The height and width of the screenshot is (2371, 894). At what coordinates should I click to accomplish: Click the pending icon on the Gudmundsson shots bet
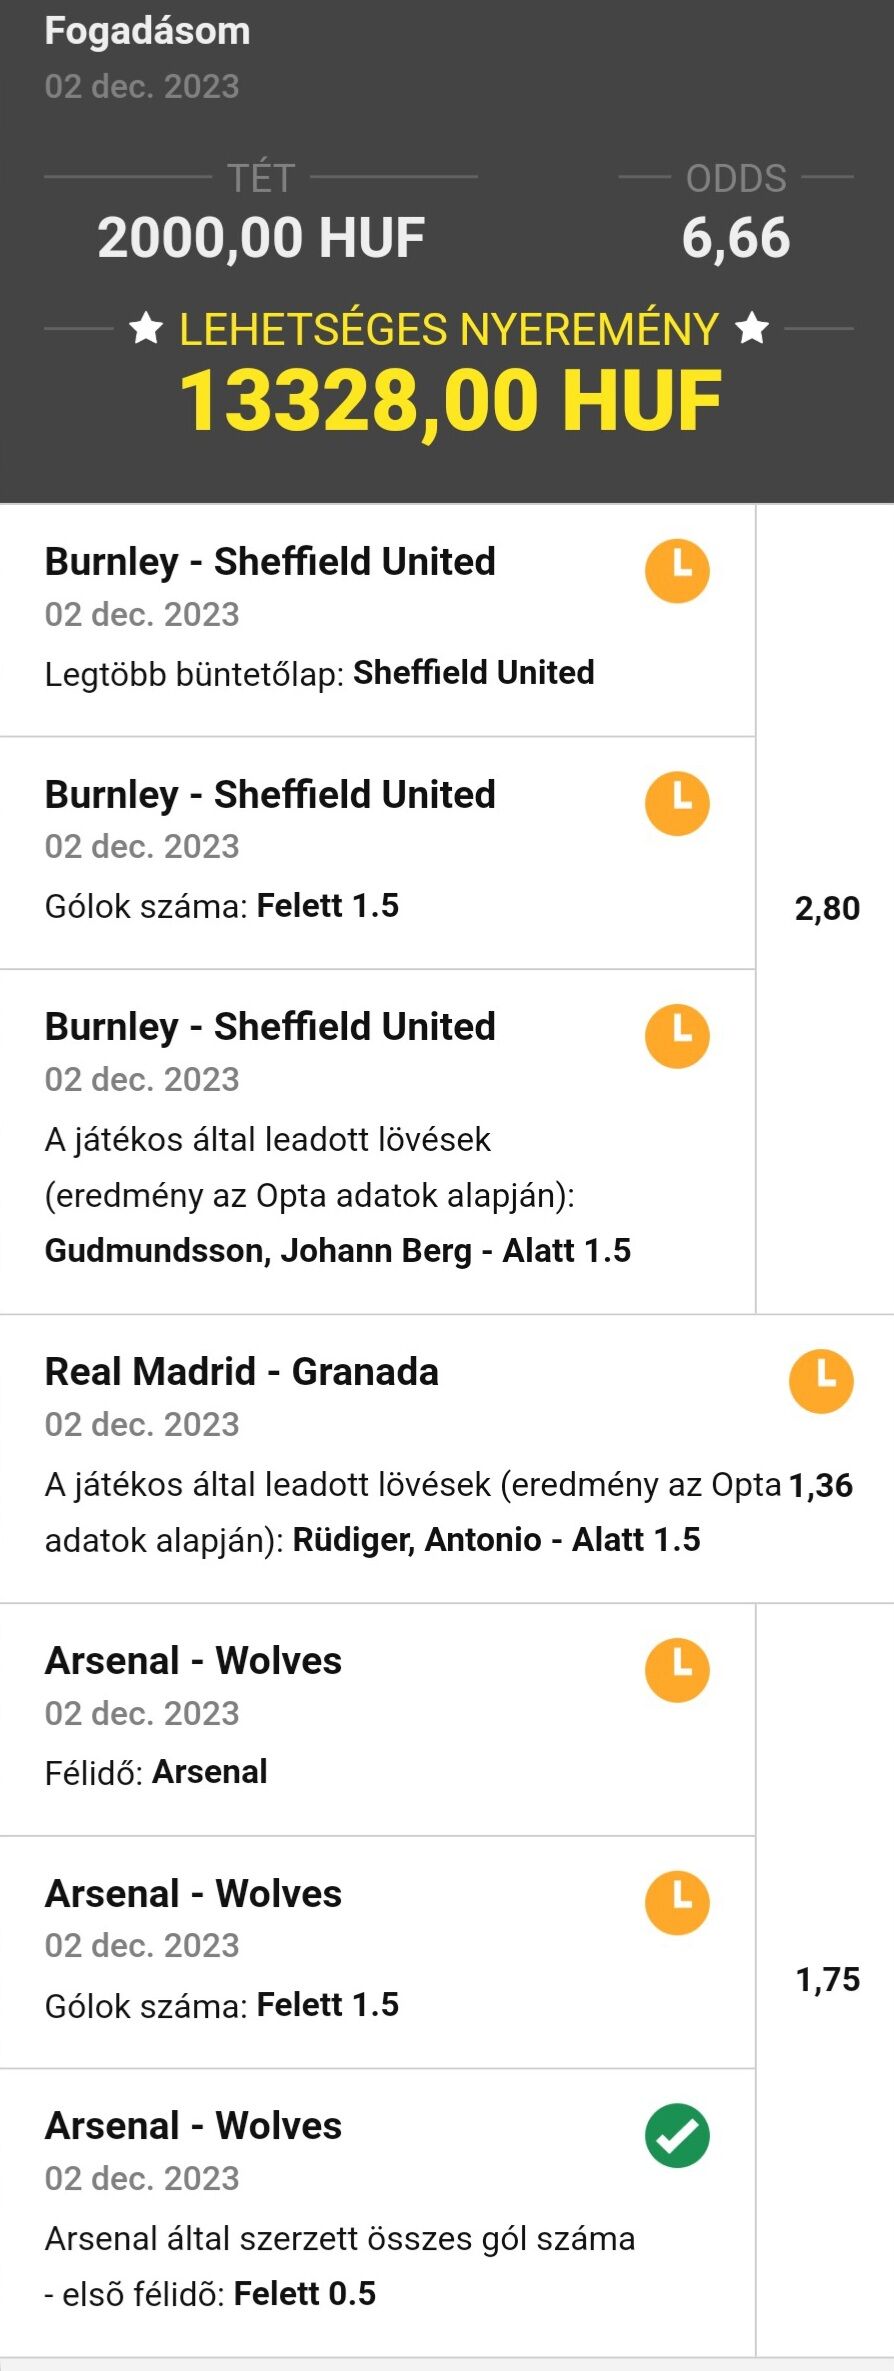pyautogui.click(x=677, y=1036)
